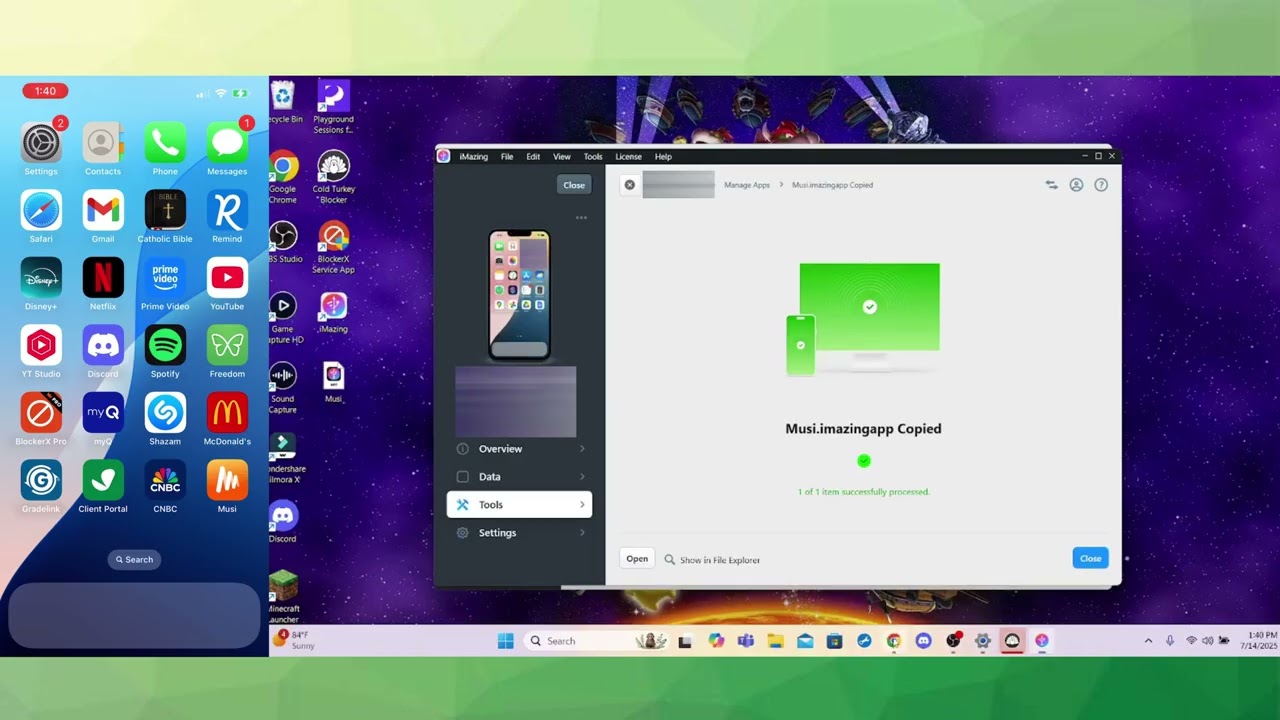Launch Disney+ on the phone
The image size is (1280, 720).
coord(41,278)
